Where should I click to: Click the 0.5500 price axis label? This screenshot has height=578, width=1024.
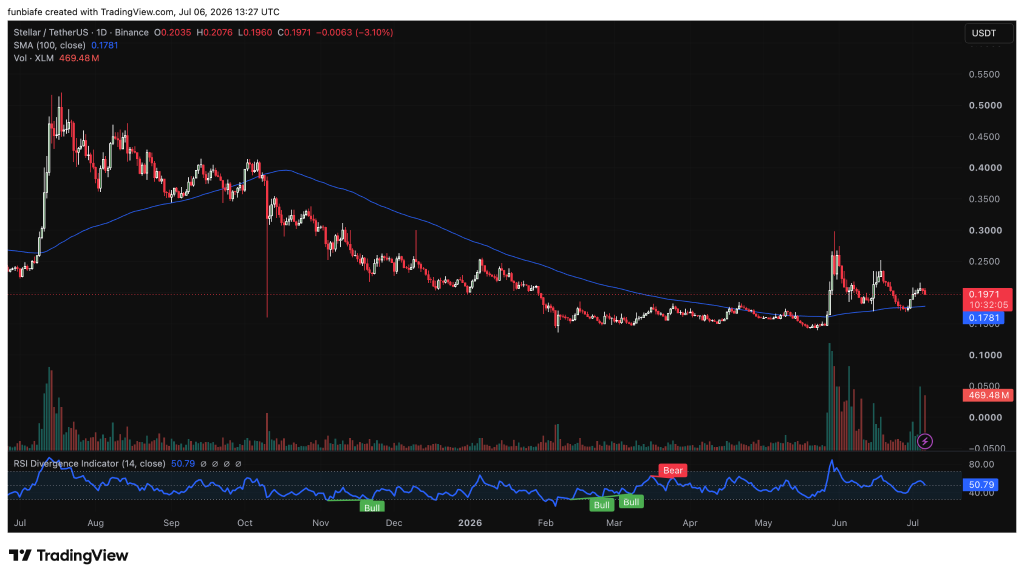(984, 74)
